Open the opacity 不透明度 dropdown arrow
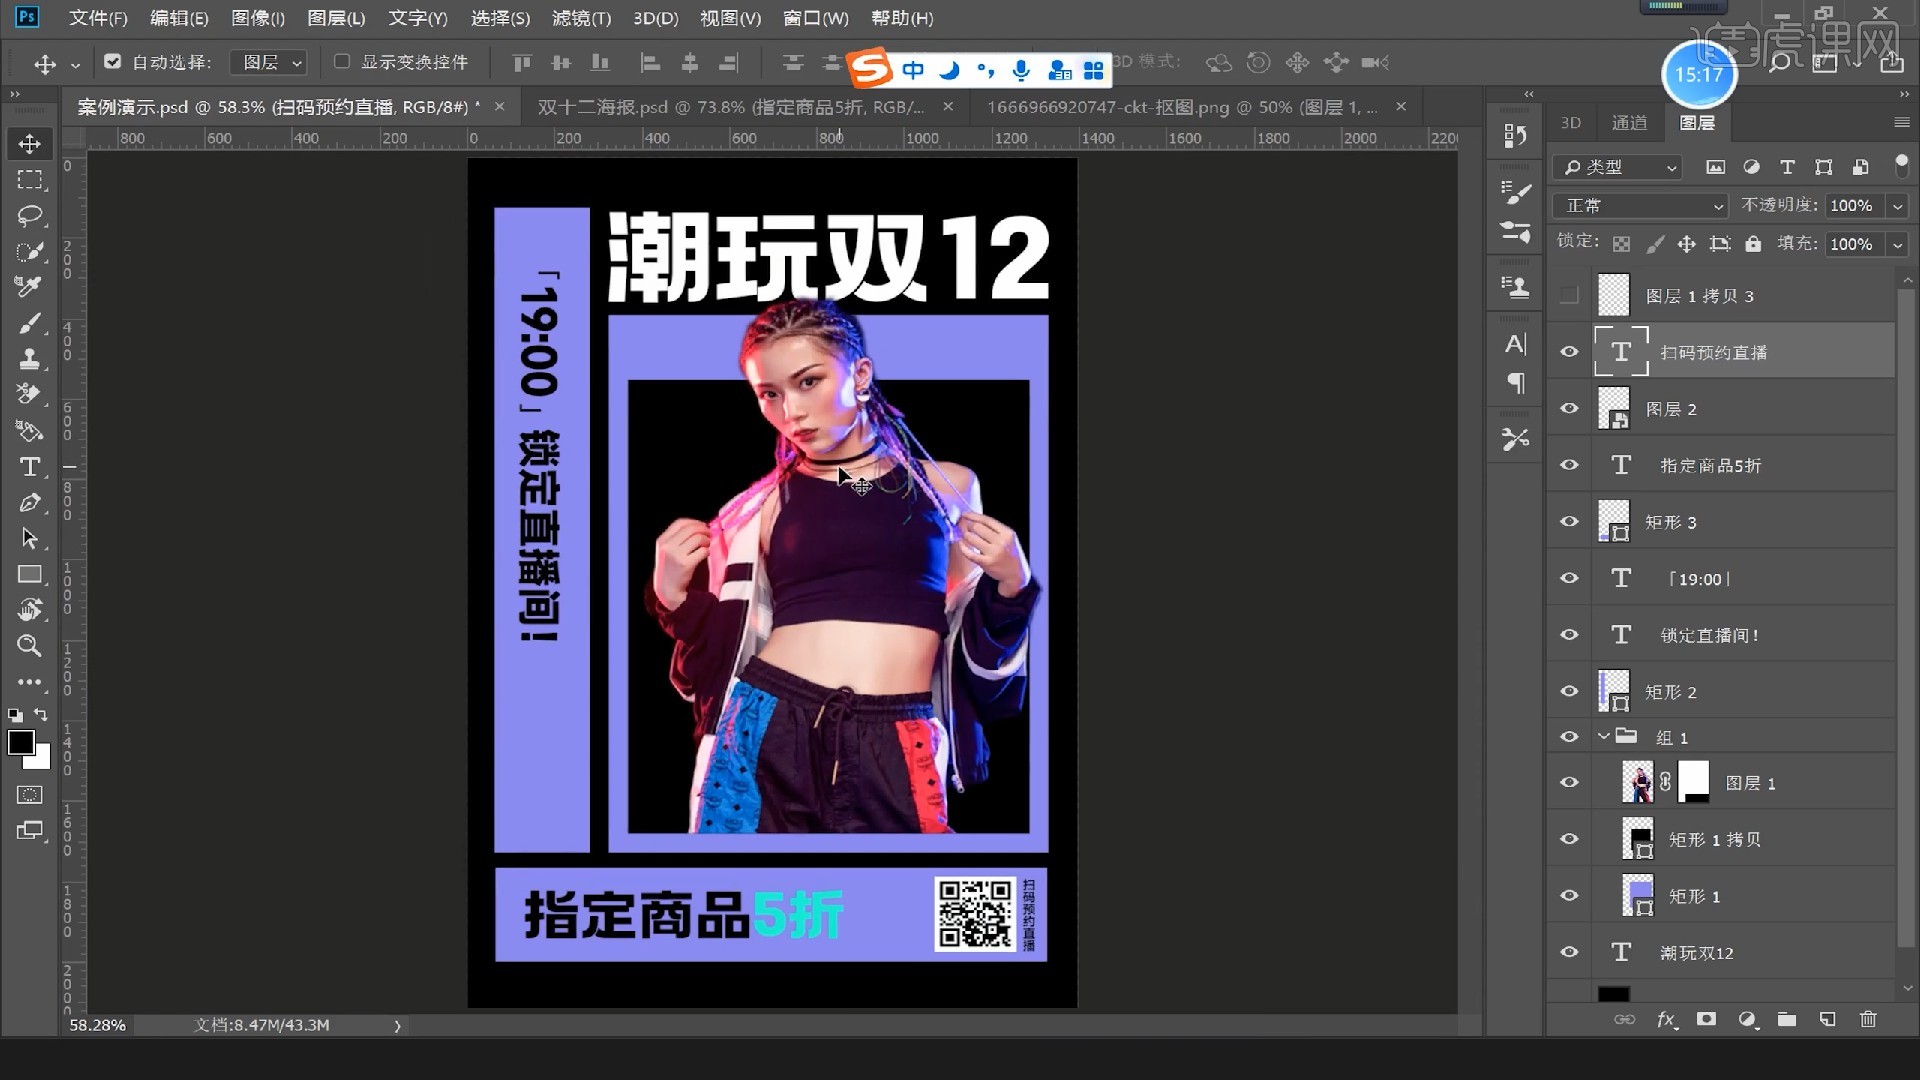 click(1897, 205)
